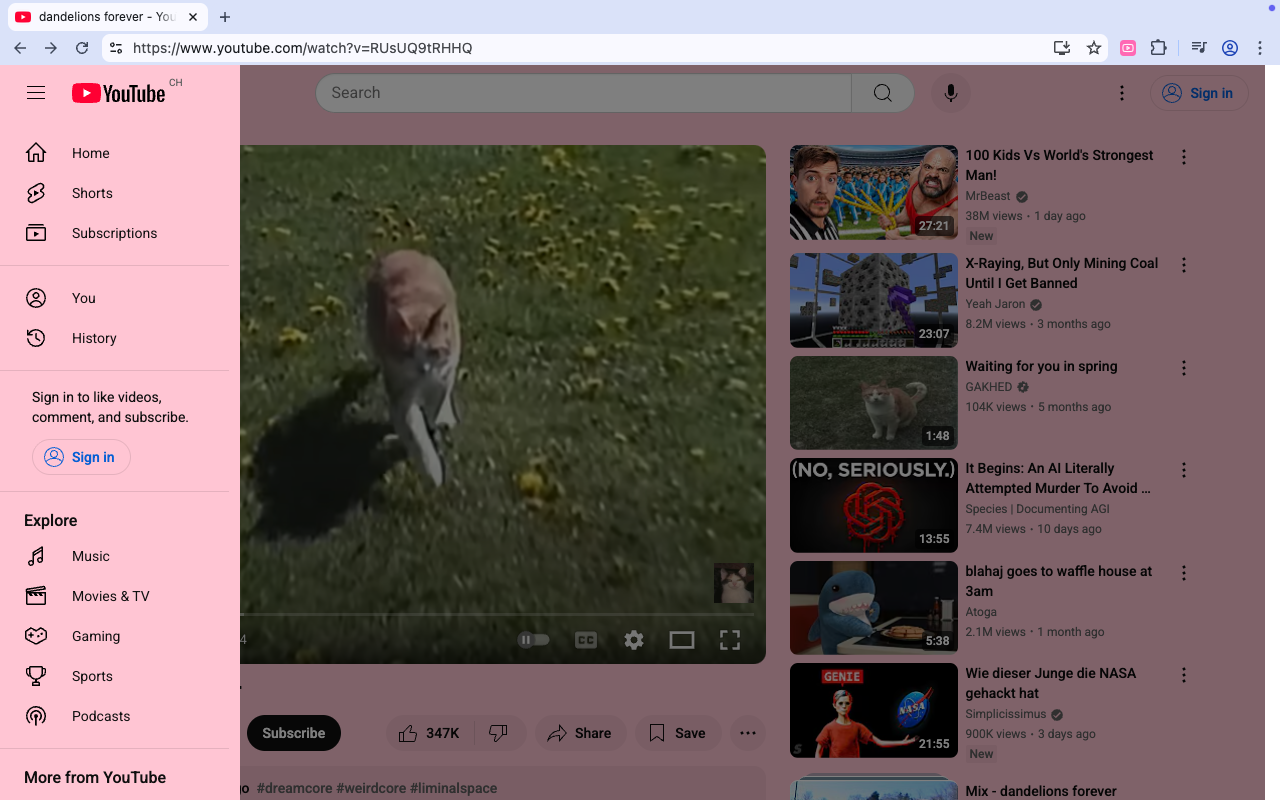Screen dimensions: 1280x800
Task: Click the address bar URL
Action: tap(302, 48)
